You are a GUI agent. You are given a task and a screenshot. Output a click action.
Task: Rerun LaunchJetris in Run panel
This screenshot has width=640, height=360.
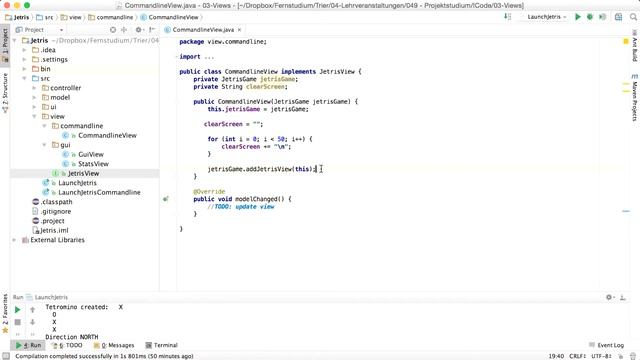tap(18, 310)
